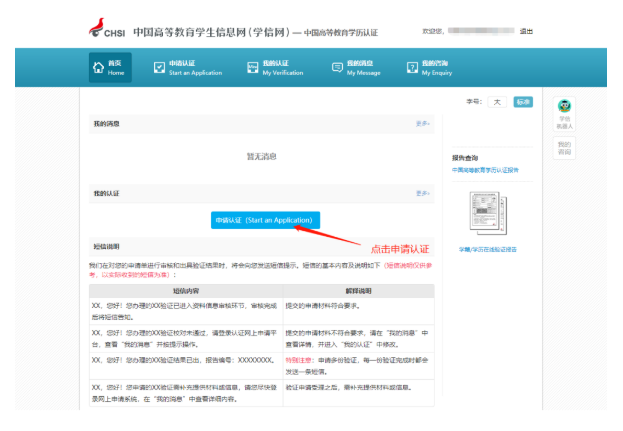Viewport: 623px width, 431px height.
Task: Open 学籍/学历在线验证报告 link
Action: click(x=488, y=249)
